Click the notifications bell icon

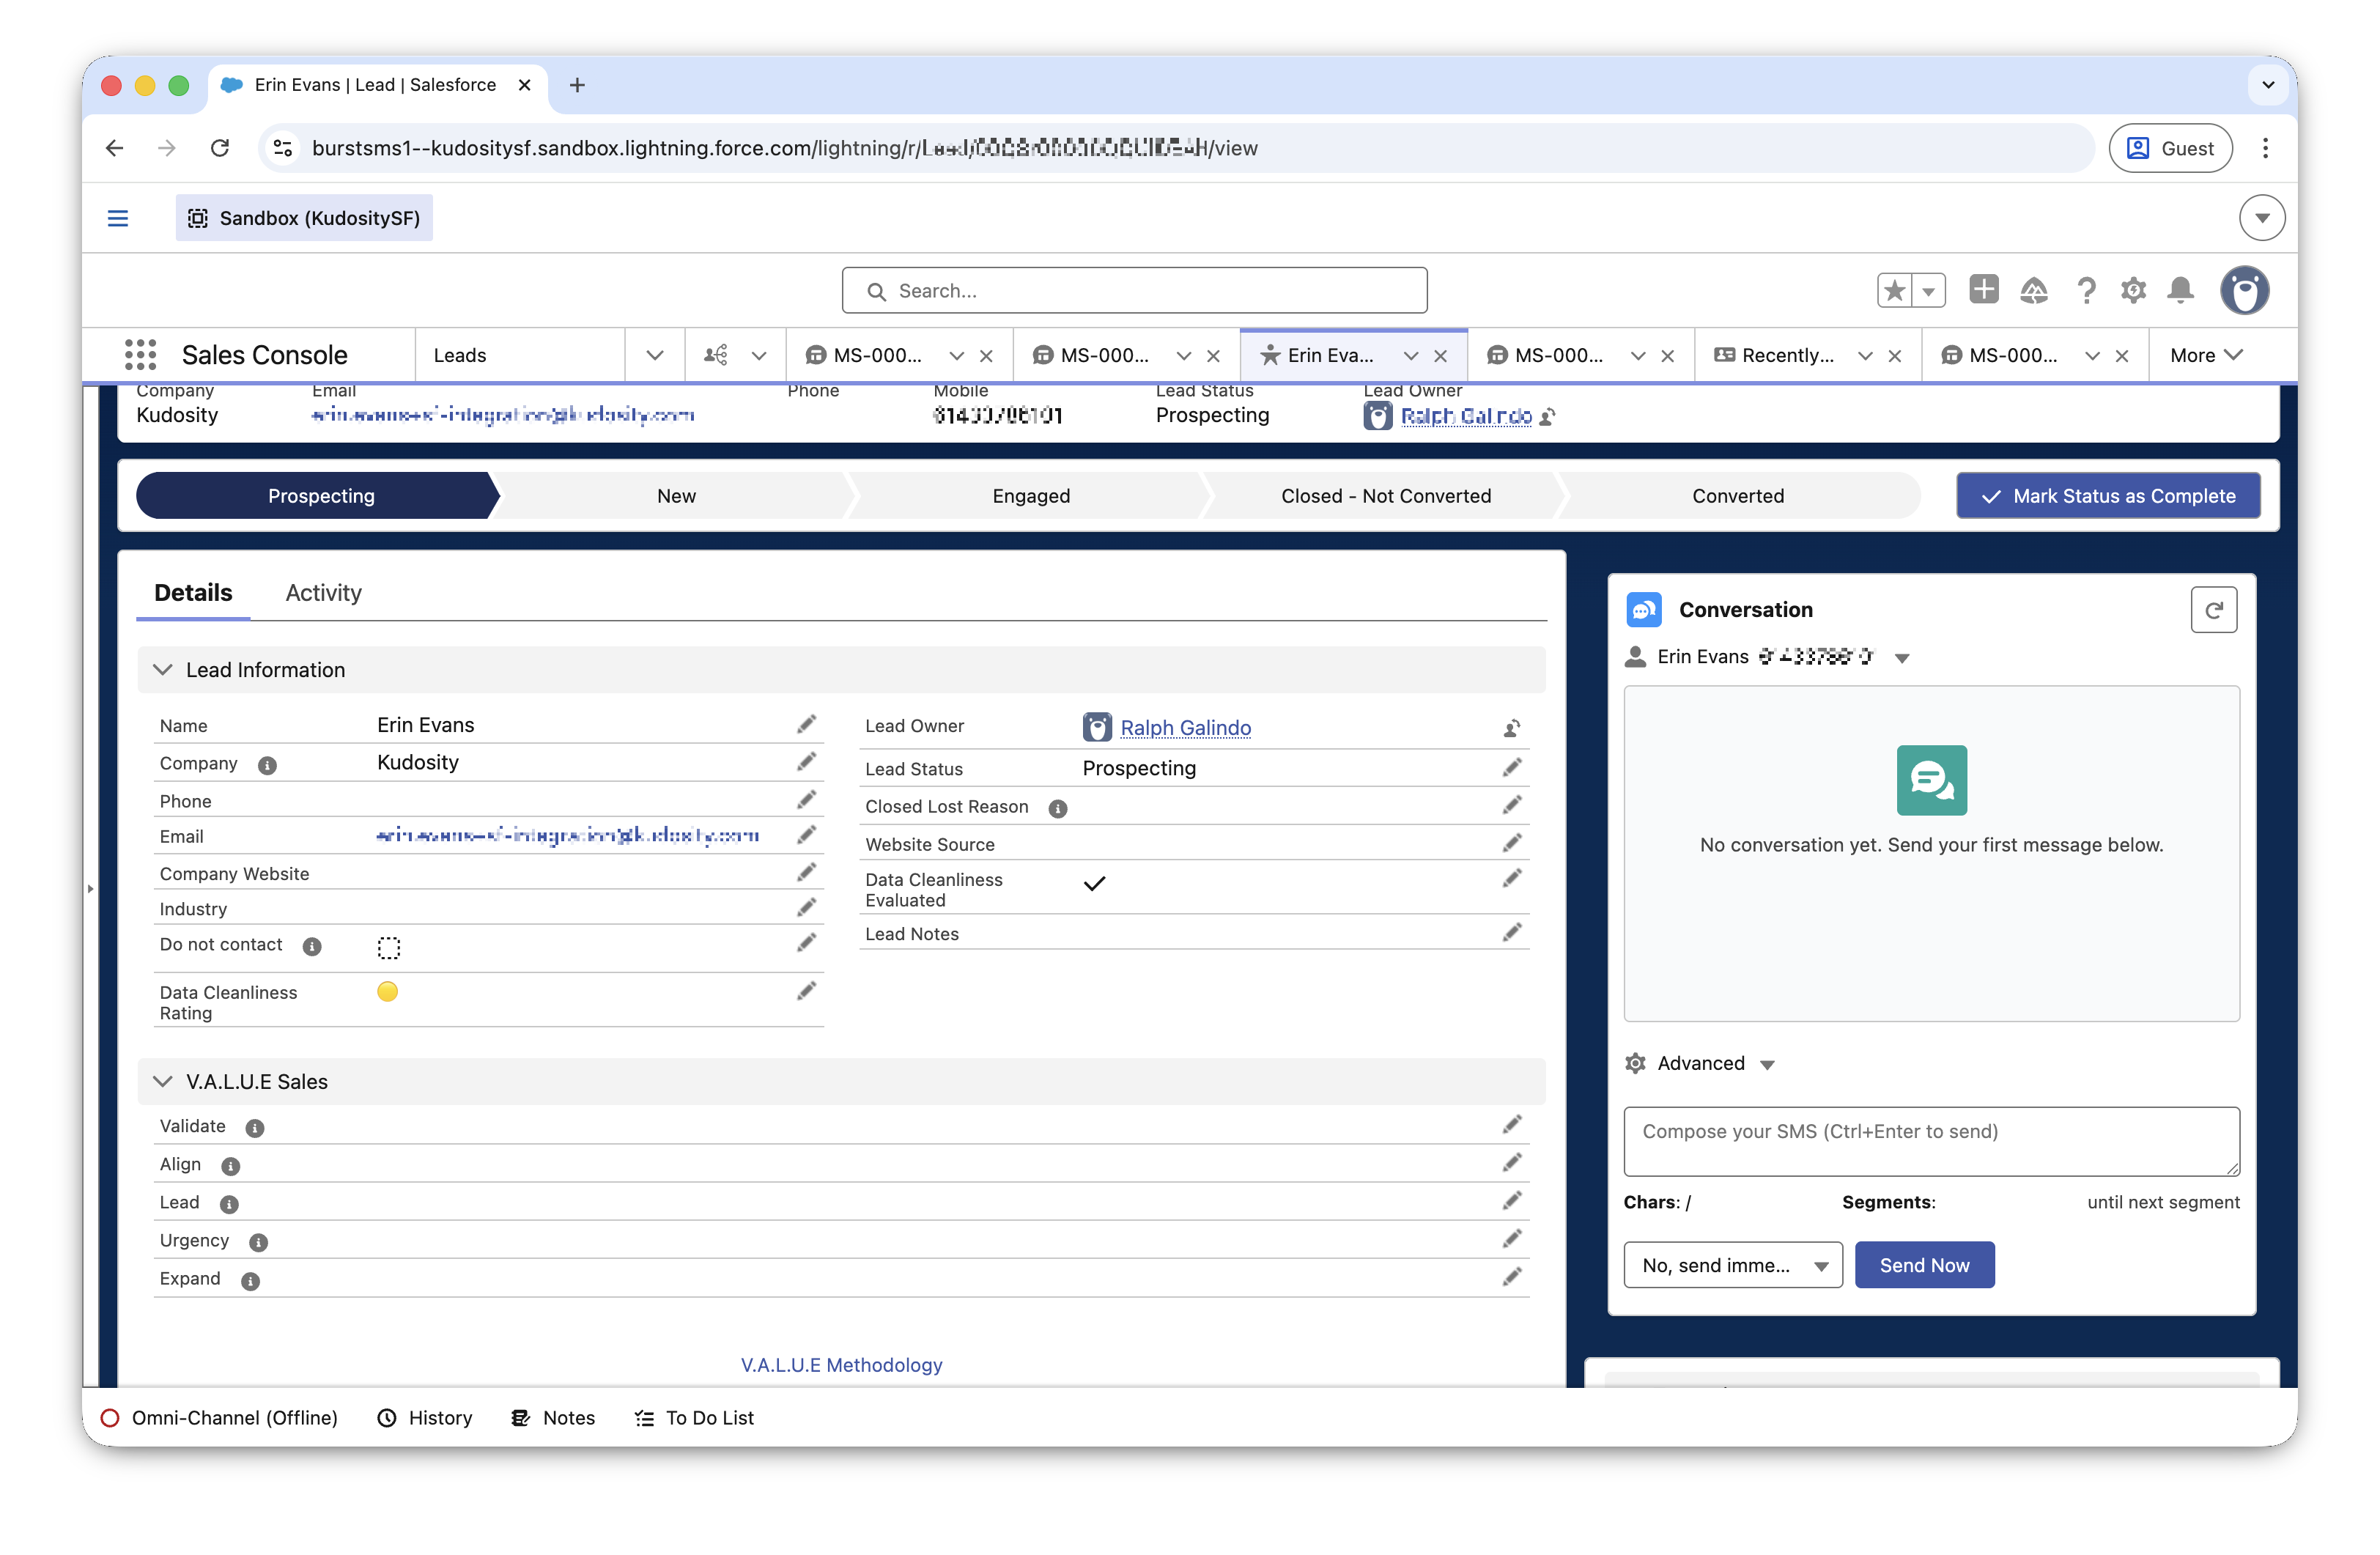click(2180, 290)
